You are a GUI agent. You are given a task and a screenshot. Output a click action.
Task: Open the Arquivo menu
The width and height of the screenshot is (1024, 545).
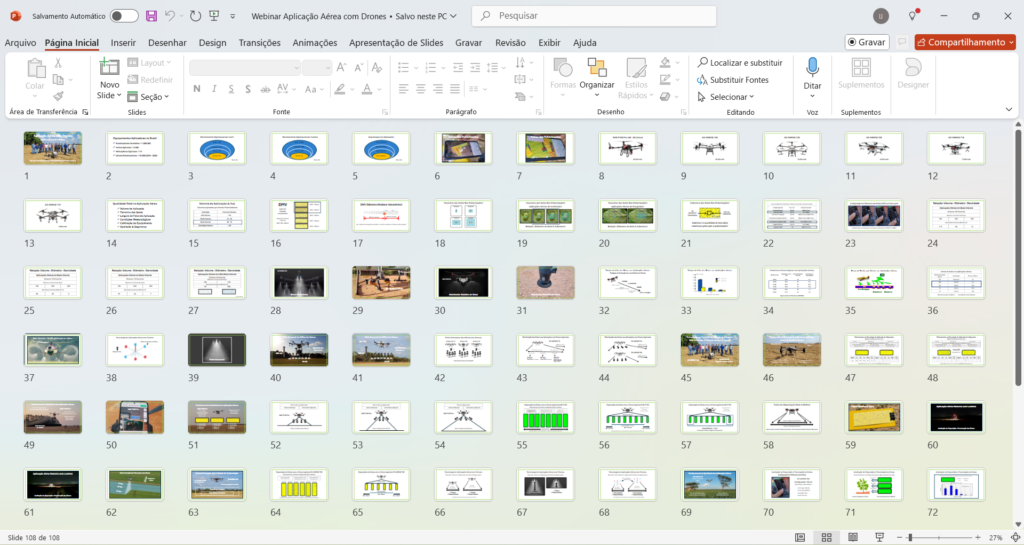point(20,43)
